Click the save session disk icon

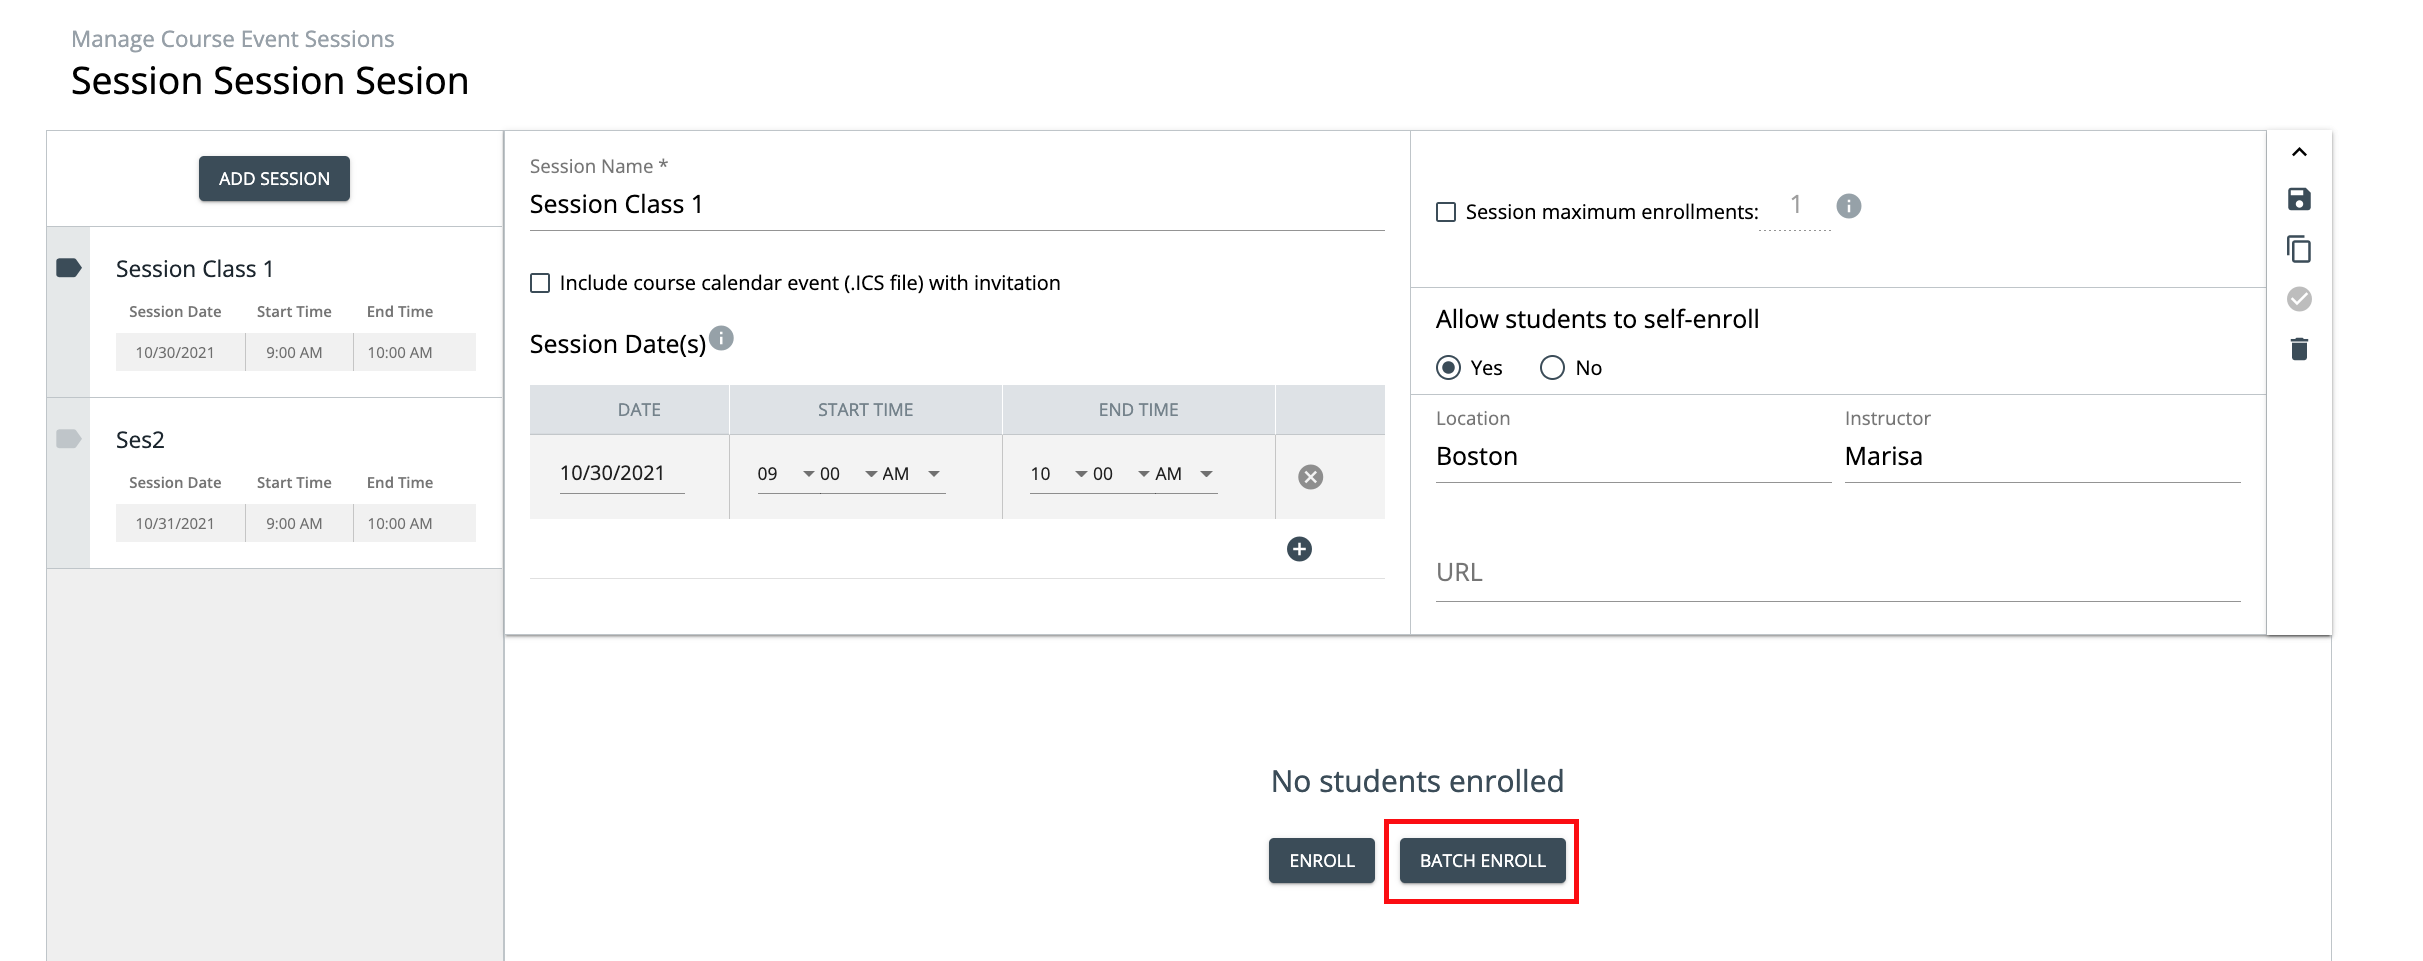[x=2299, y=199]
